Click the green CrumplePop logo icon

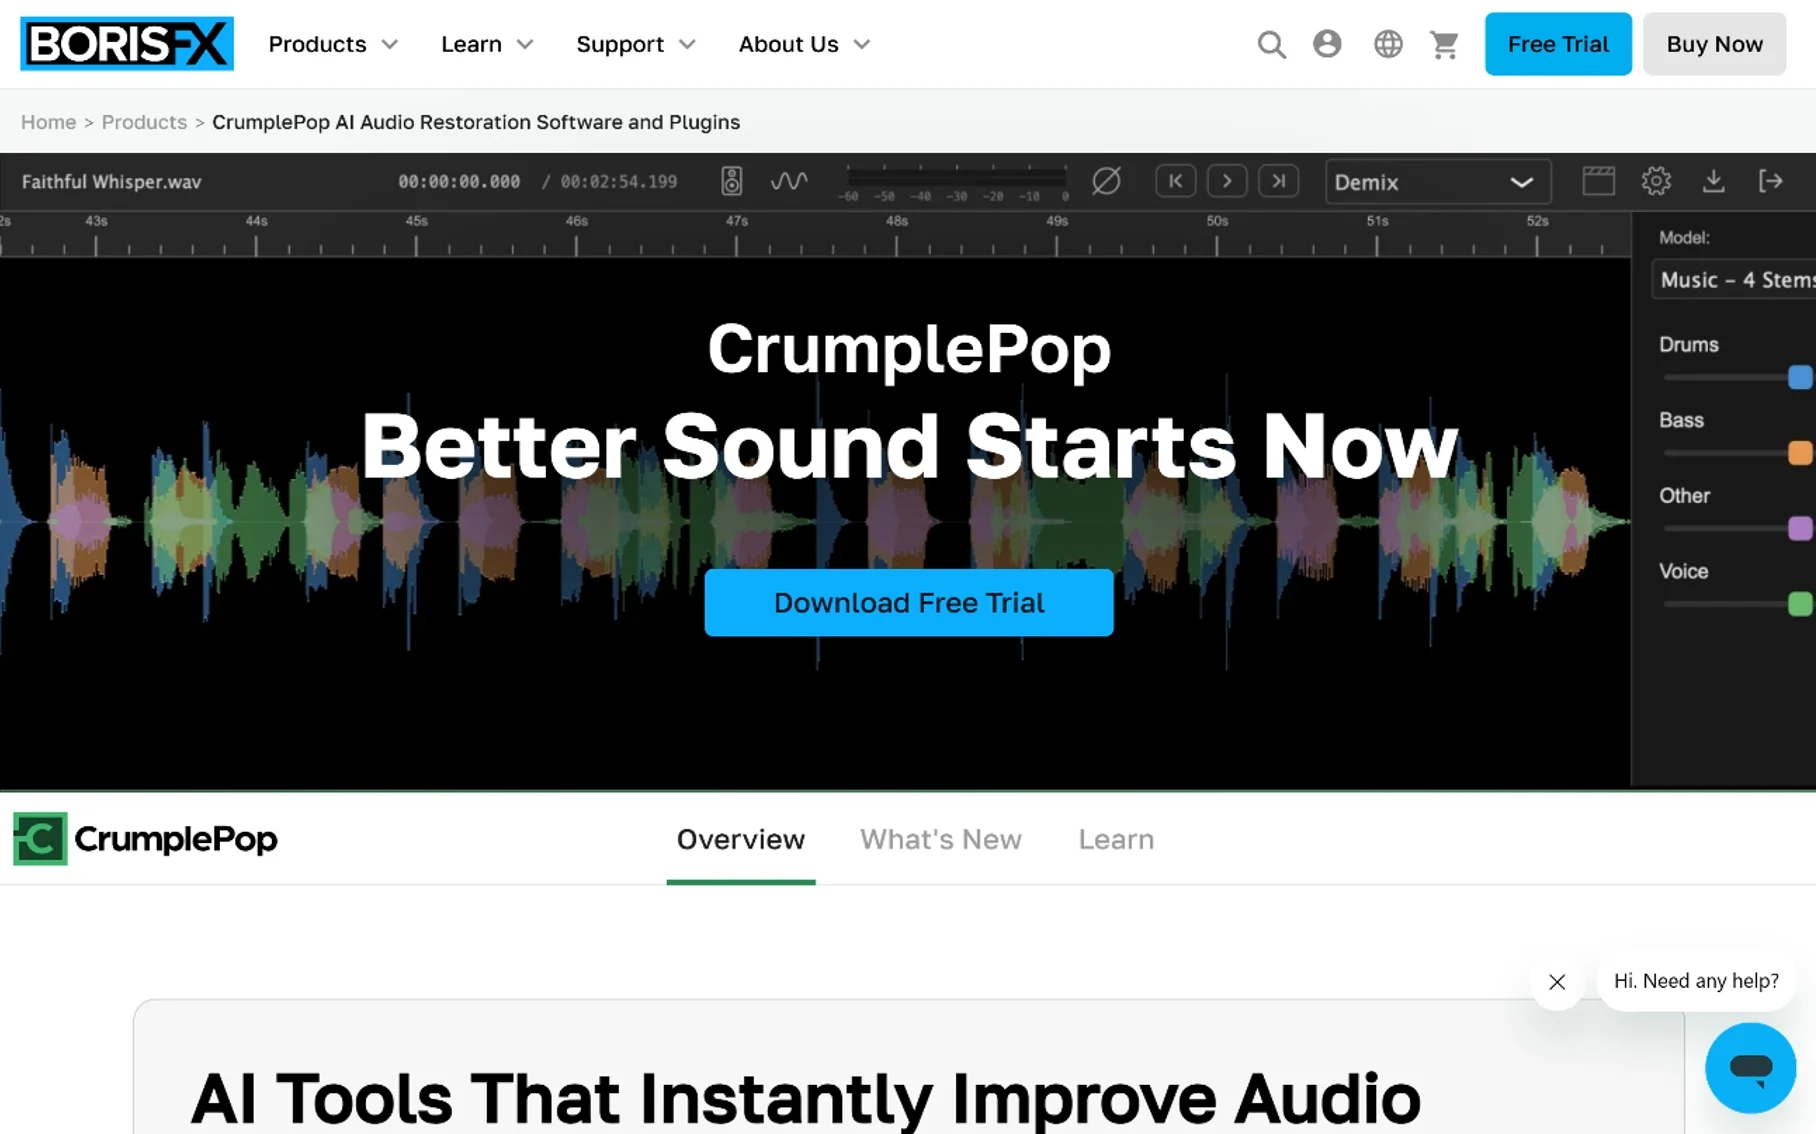pyautogui.click(x=40, y=838)
